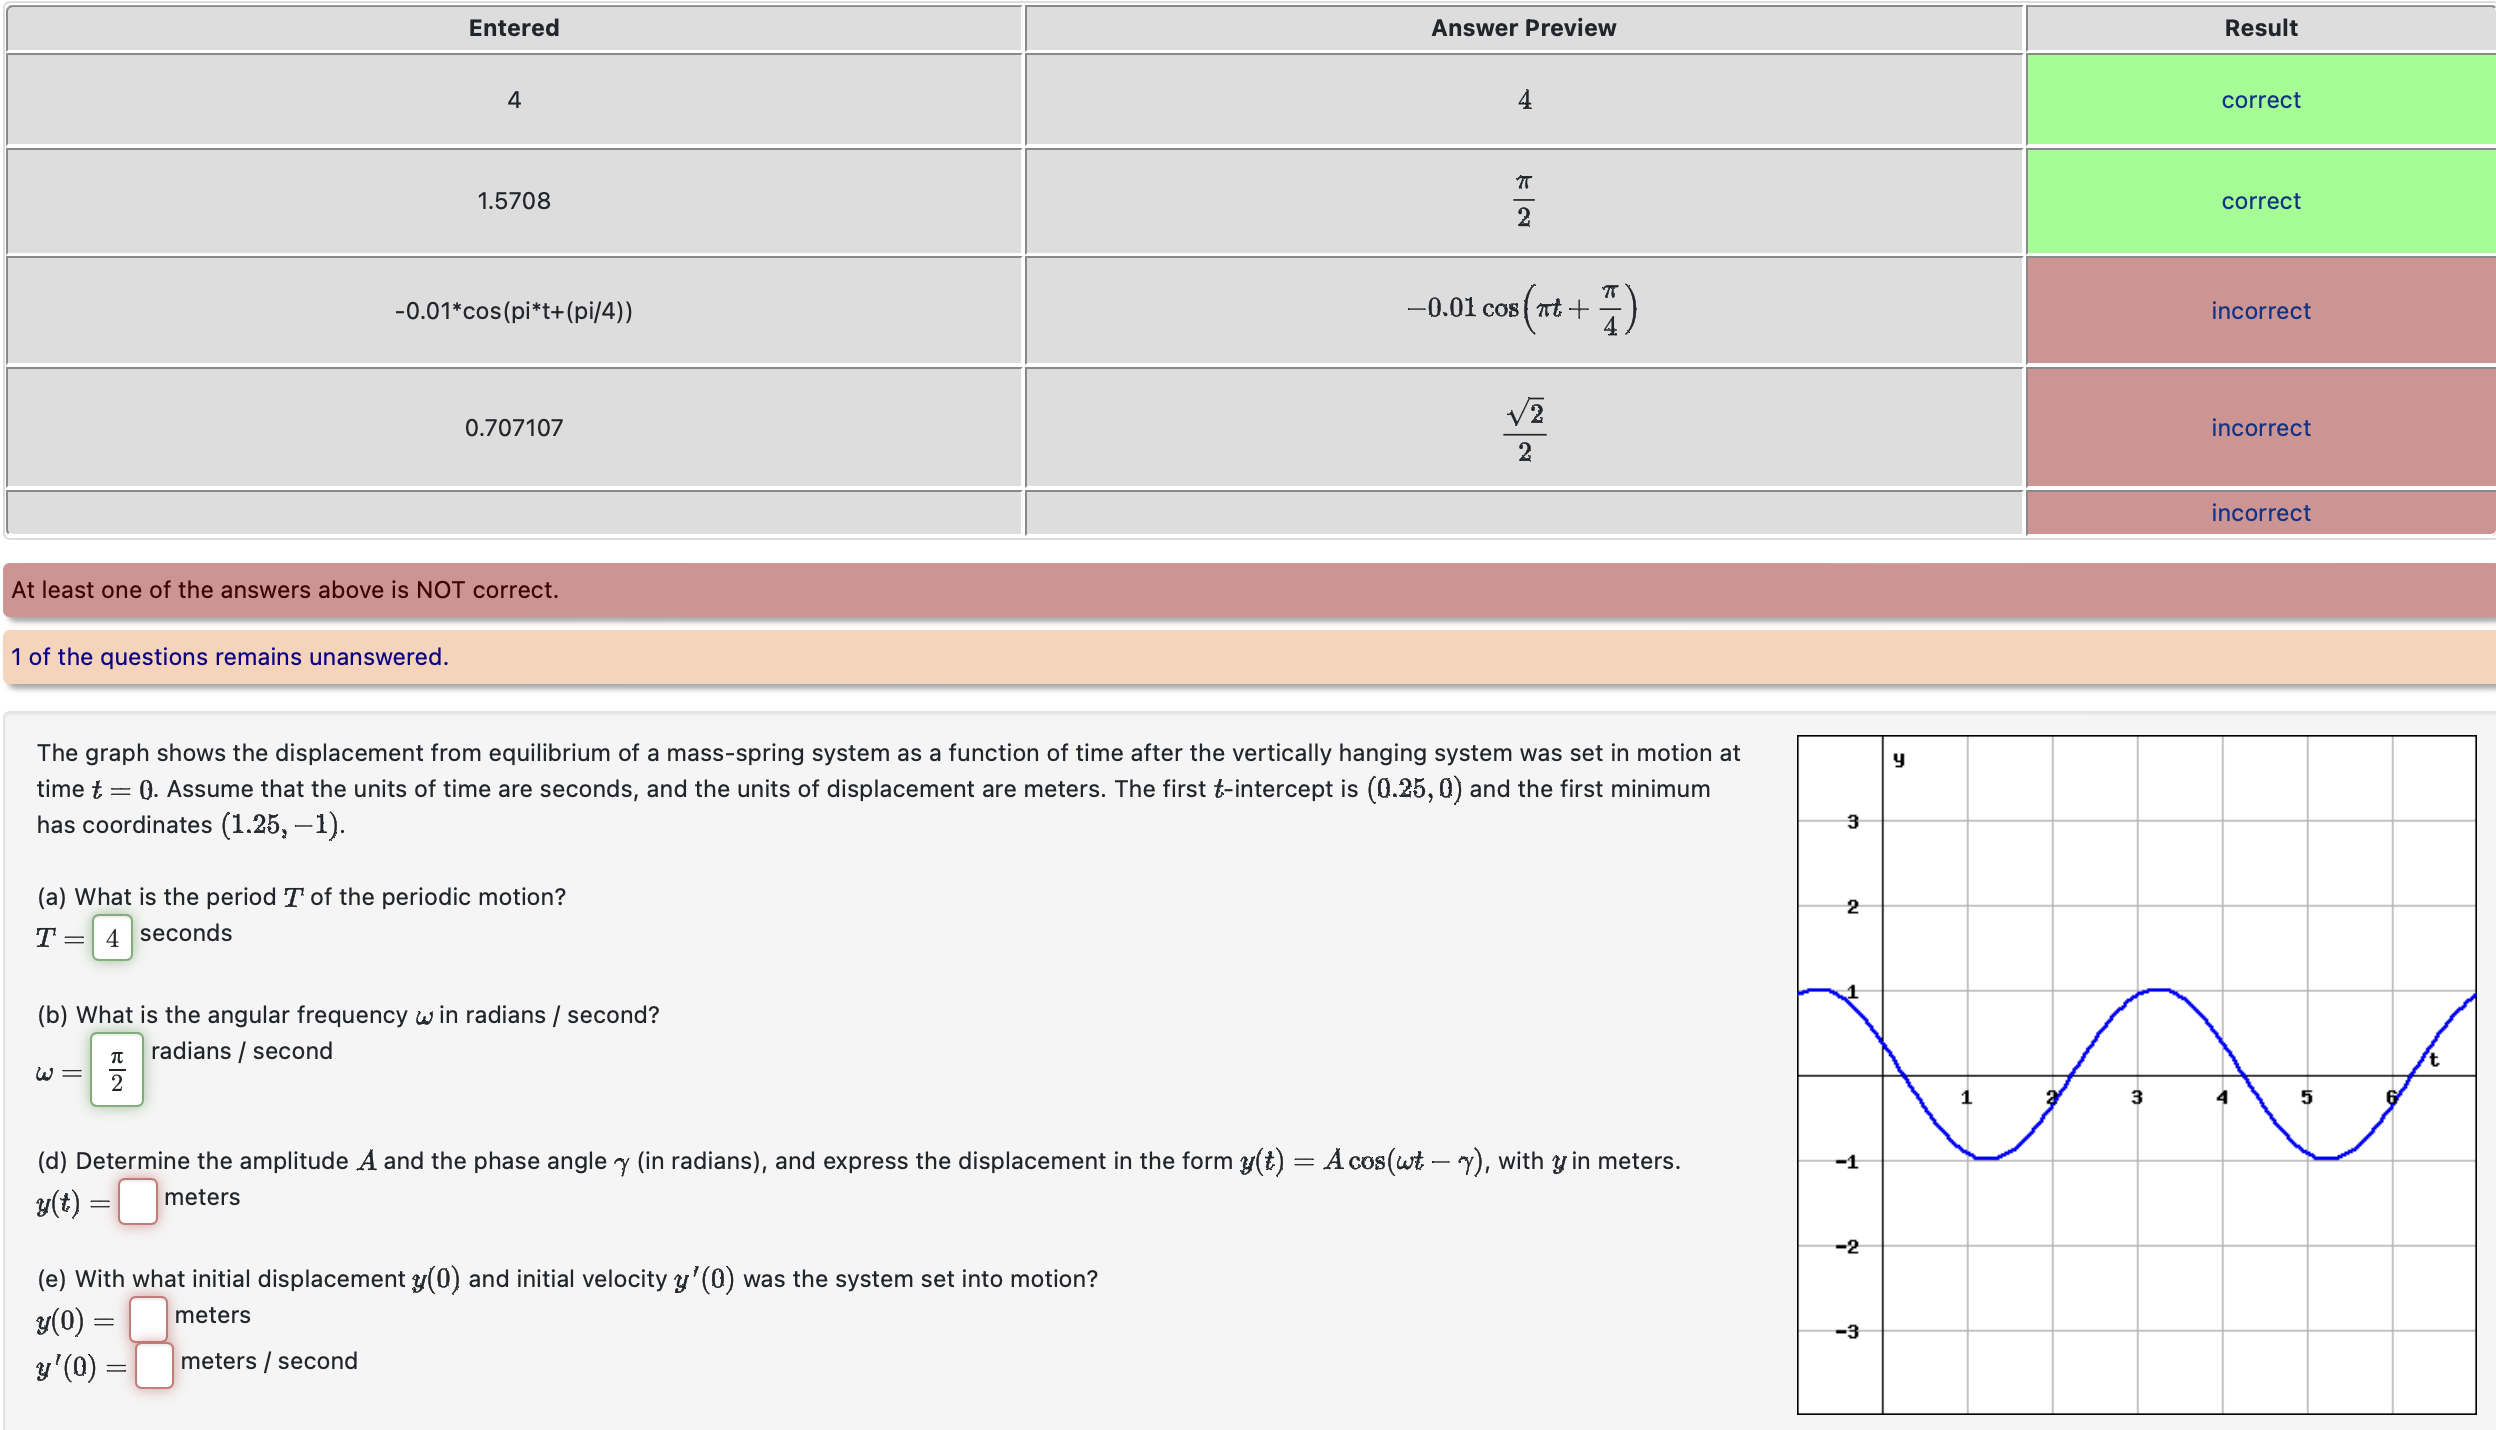The height and width of the screenshot is (1430, 2496).
Task: Click the correct green result icon for '4'
Action: click(x=2261, y=99)
